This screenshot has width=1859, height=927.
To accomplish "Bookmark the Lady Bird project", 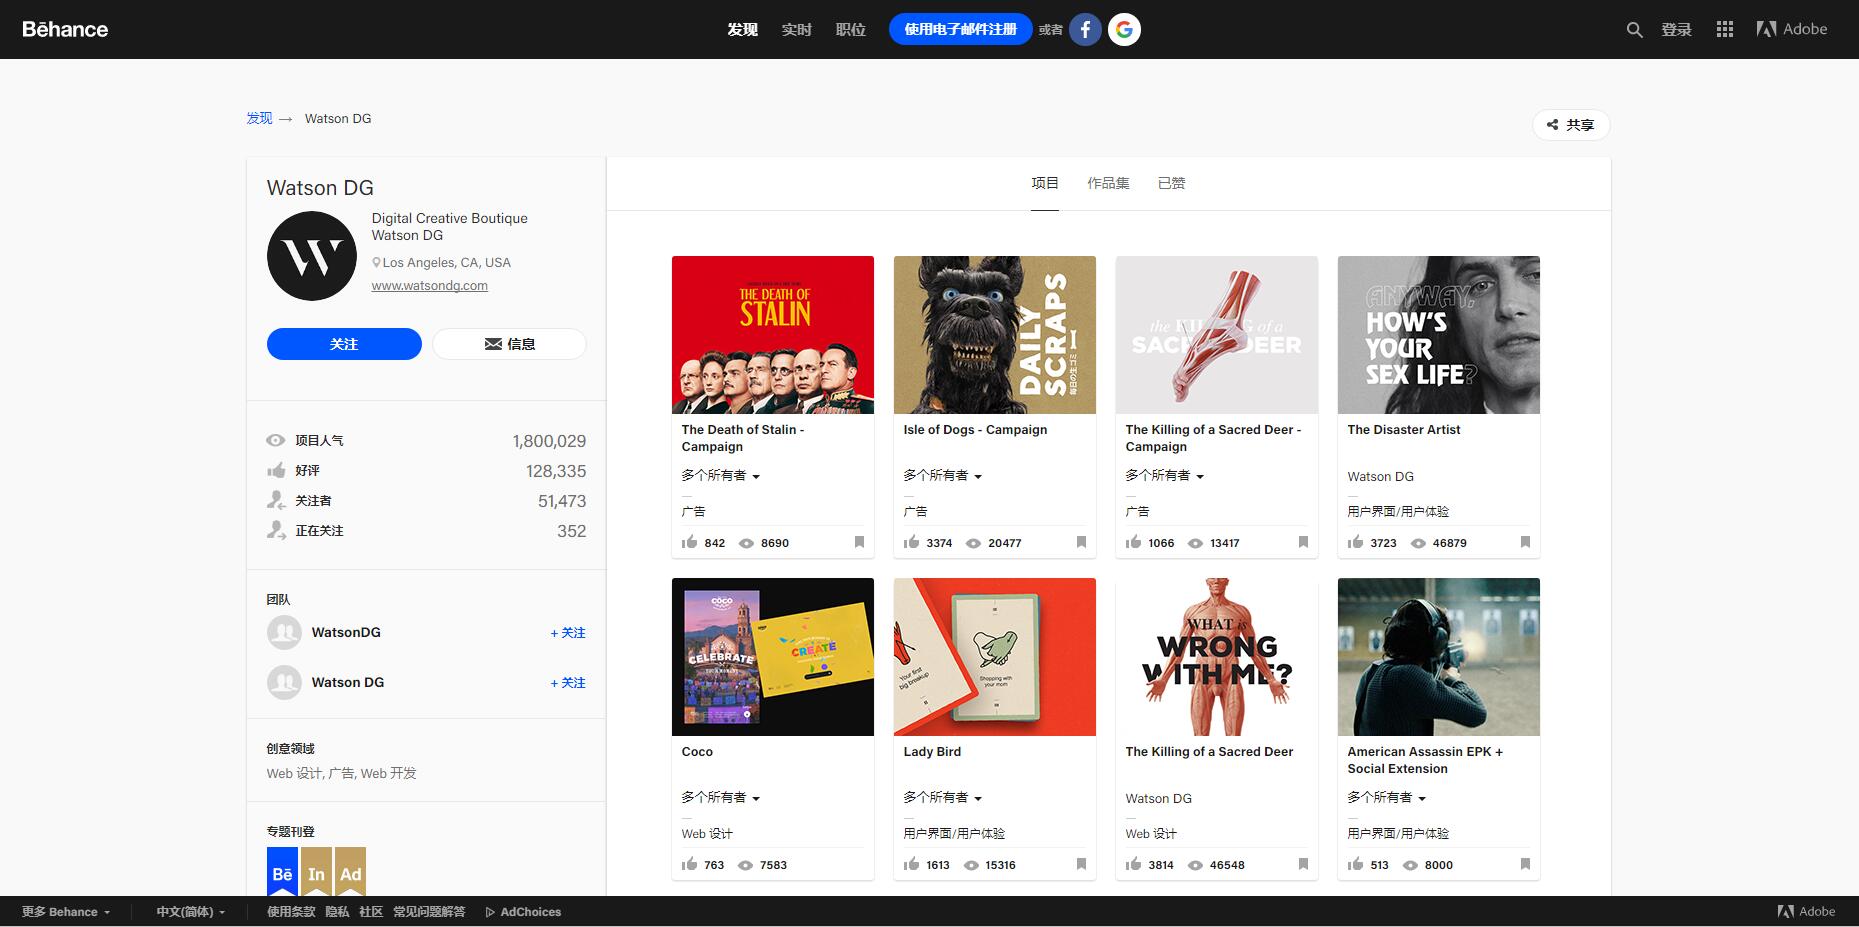I will coord(1081,864).
